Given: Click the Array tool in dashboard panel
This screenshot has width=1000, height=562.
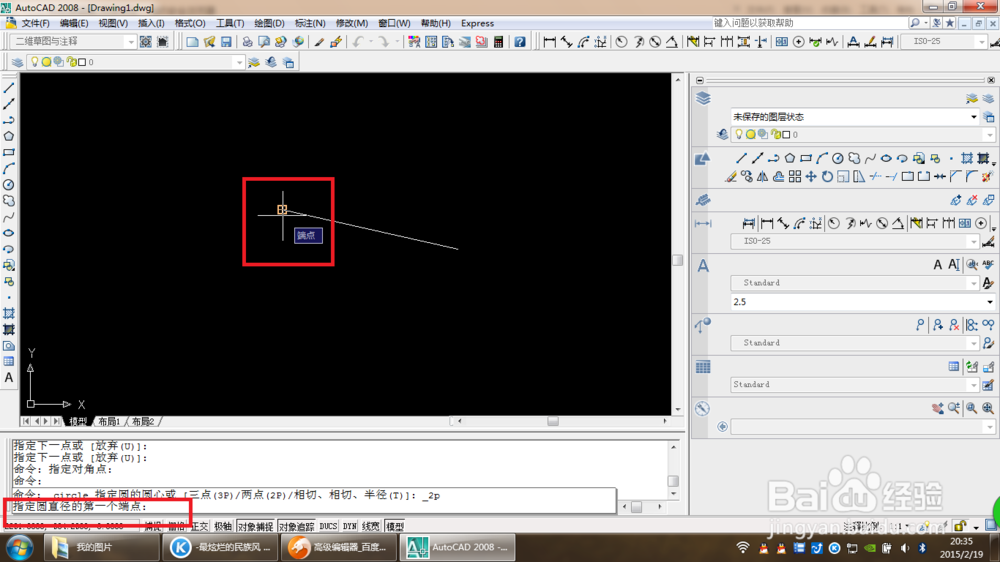Looking at the screenshot, I should 795,177.
